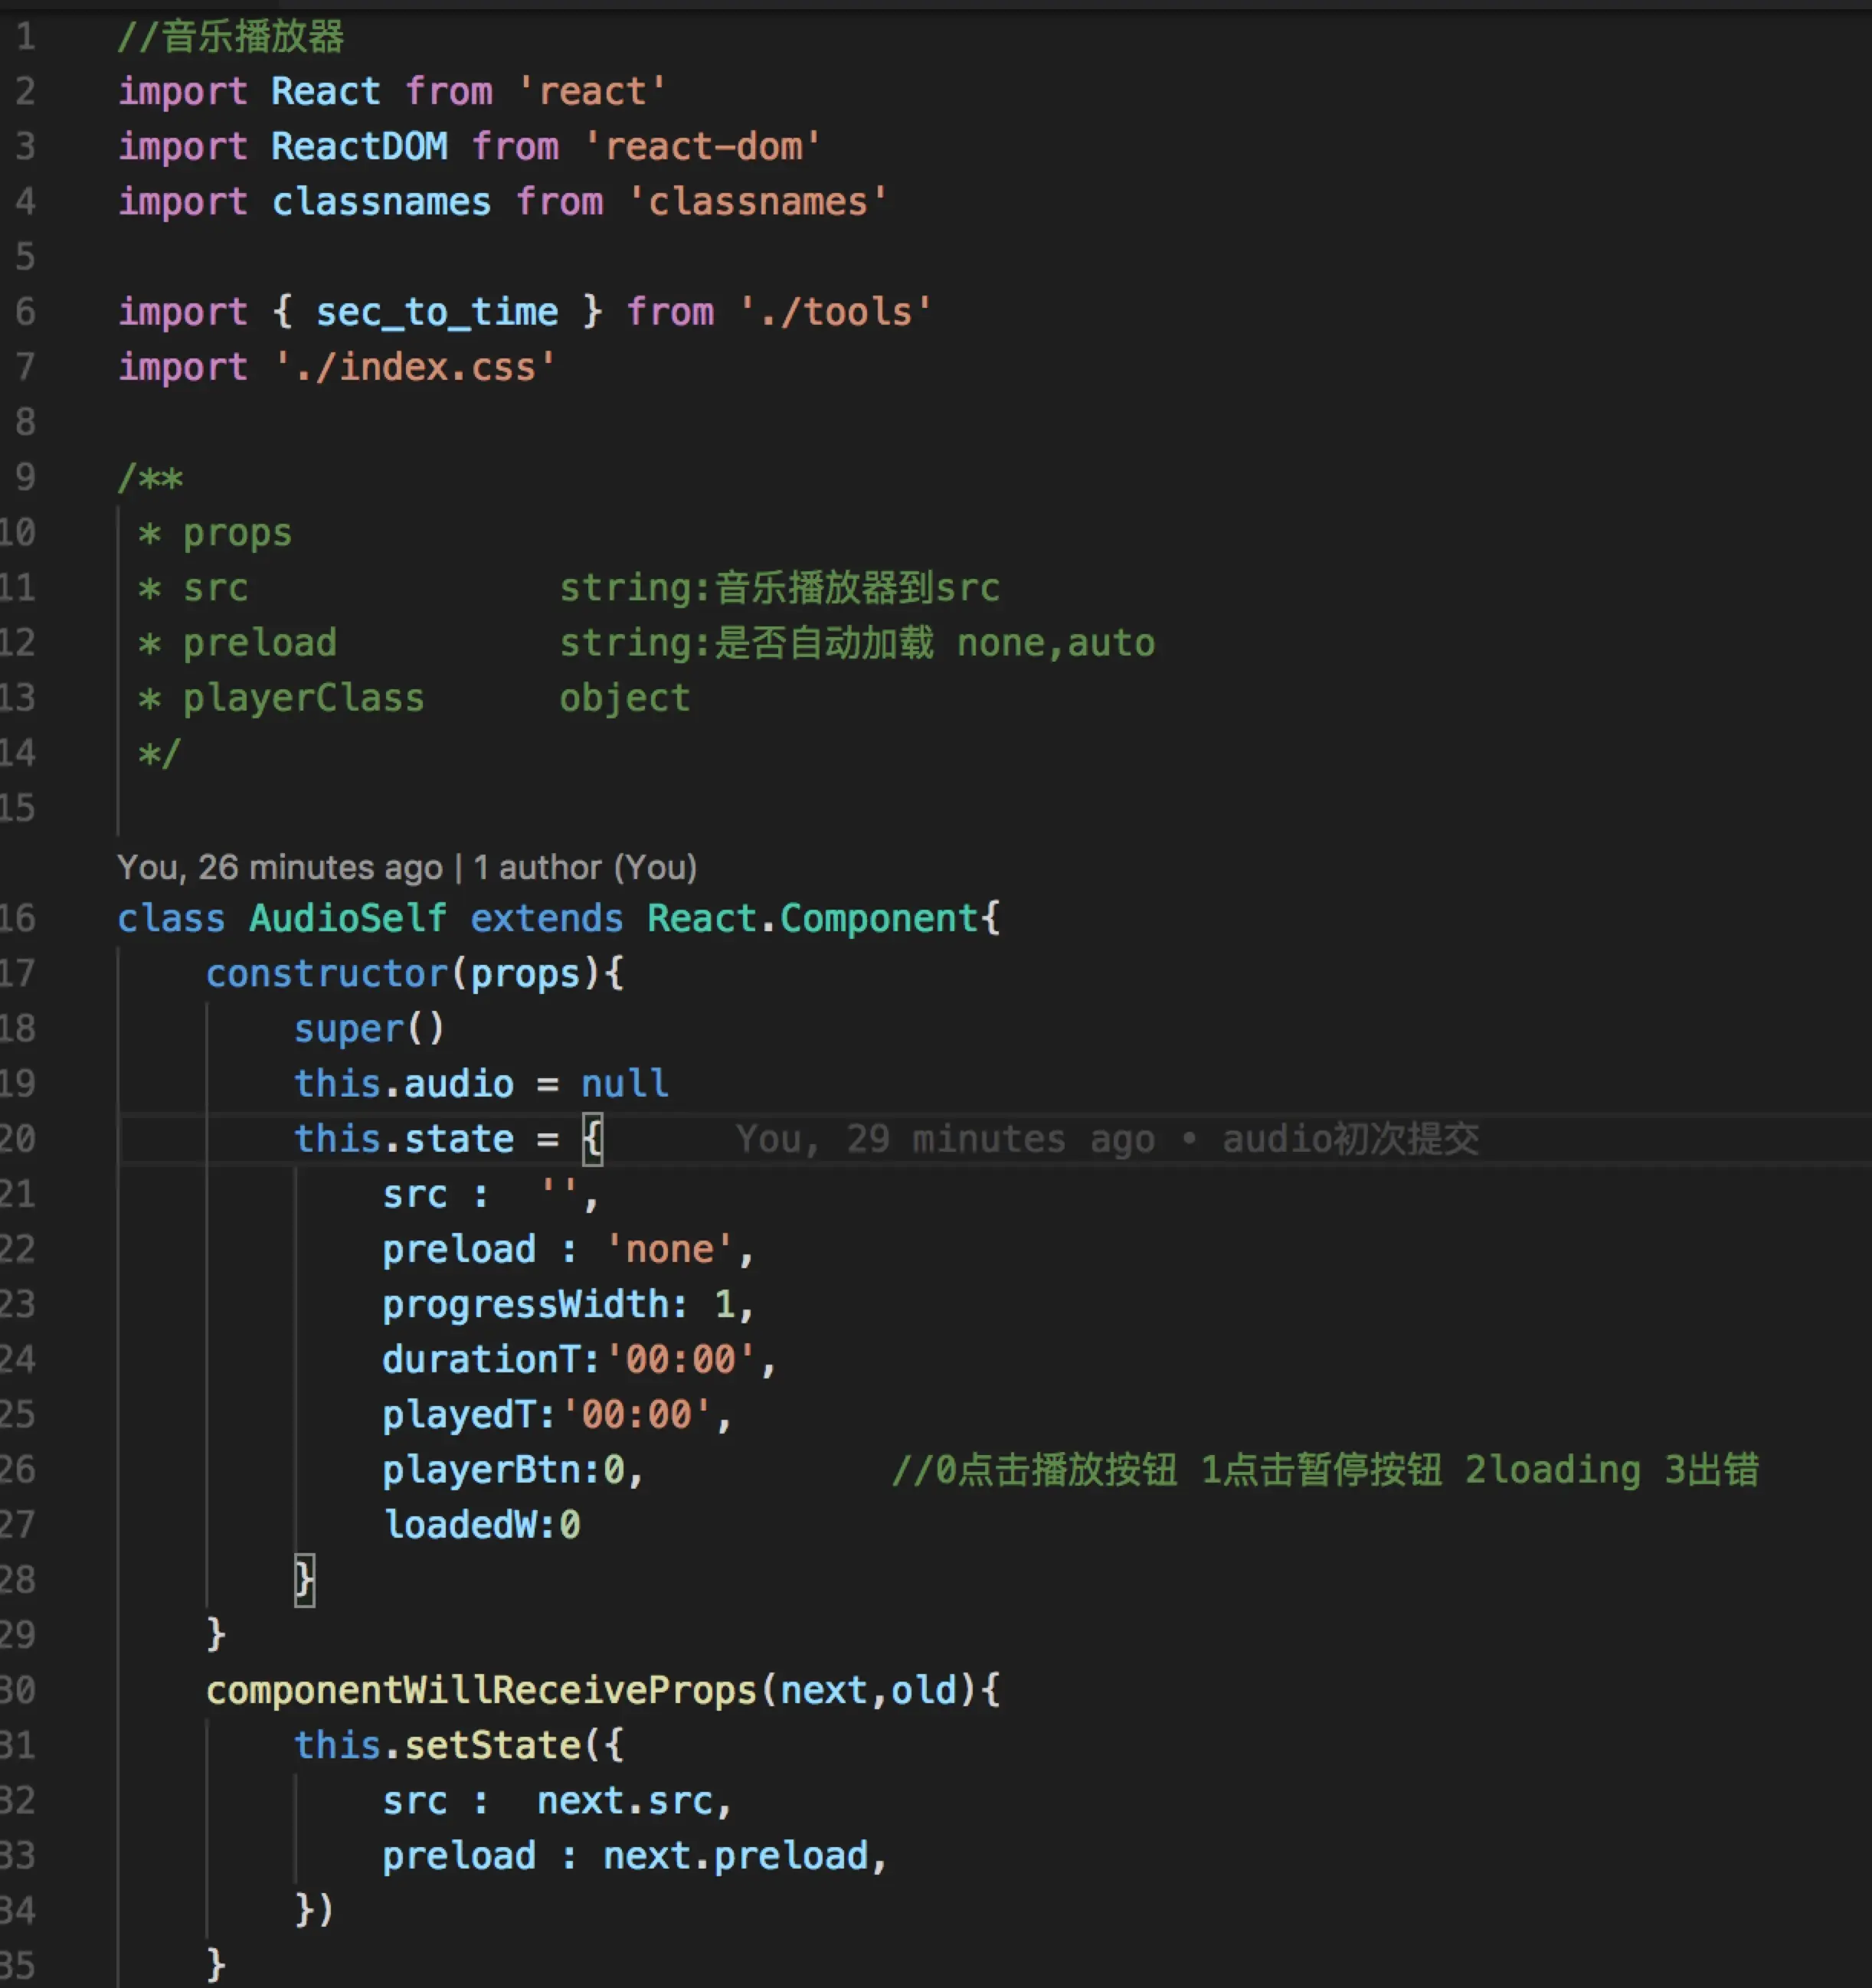Click line number 9 in gutter
The image size is (1872, 1988).
[x=25, y=477]
